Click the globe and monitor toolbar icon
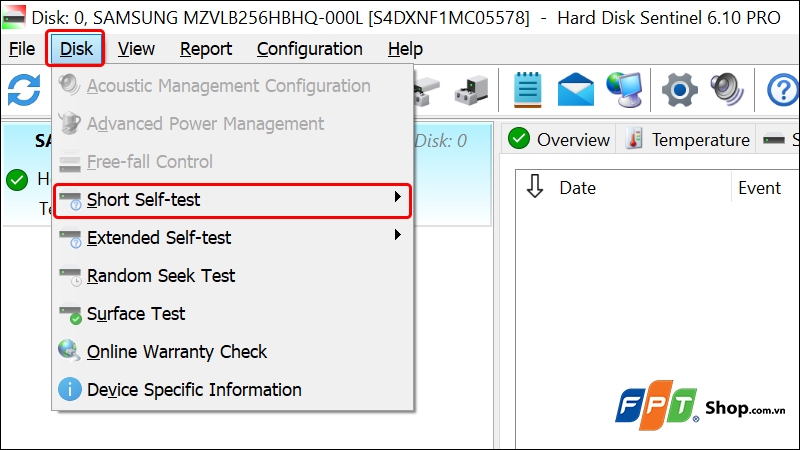The height and width of the screenshot is (450, 800). 624,90
